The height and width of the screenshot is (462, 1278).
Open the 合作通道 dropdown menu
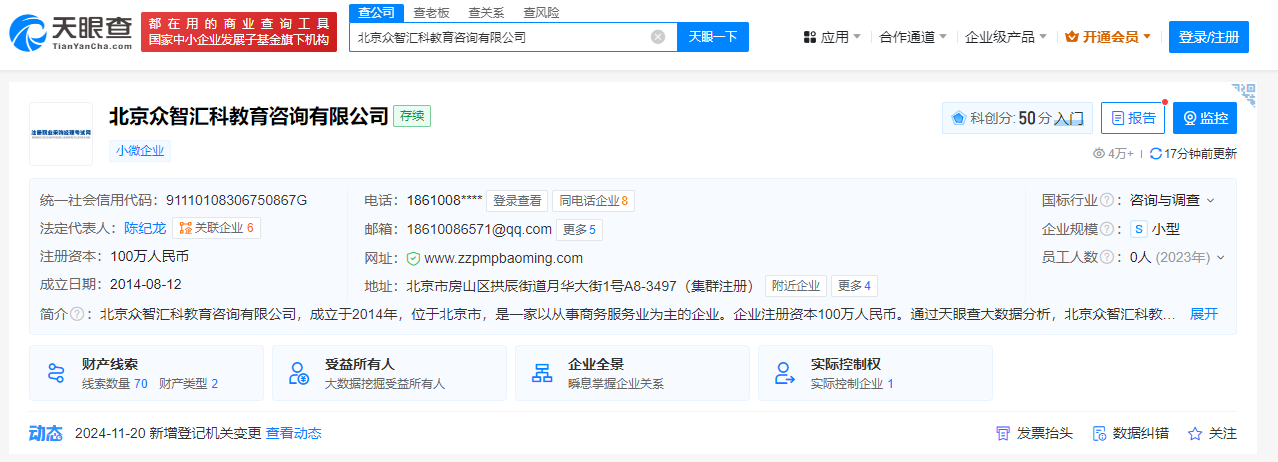pos(914,37)
